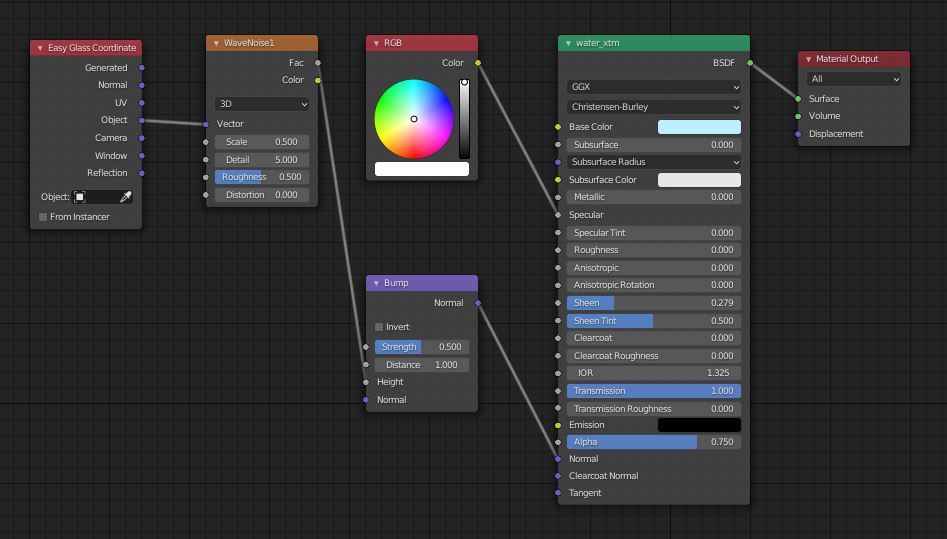Click the Generated output socket

(142, 68)
